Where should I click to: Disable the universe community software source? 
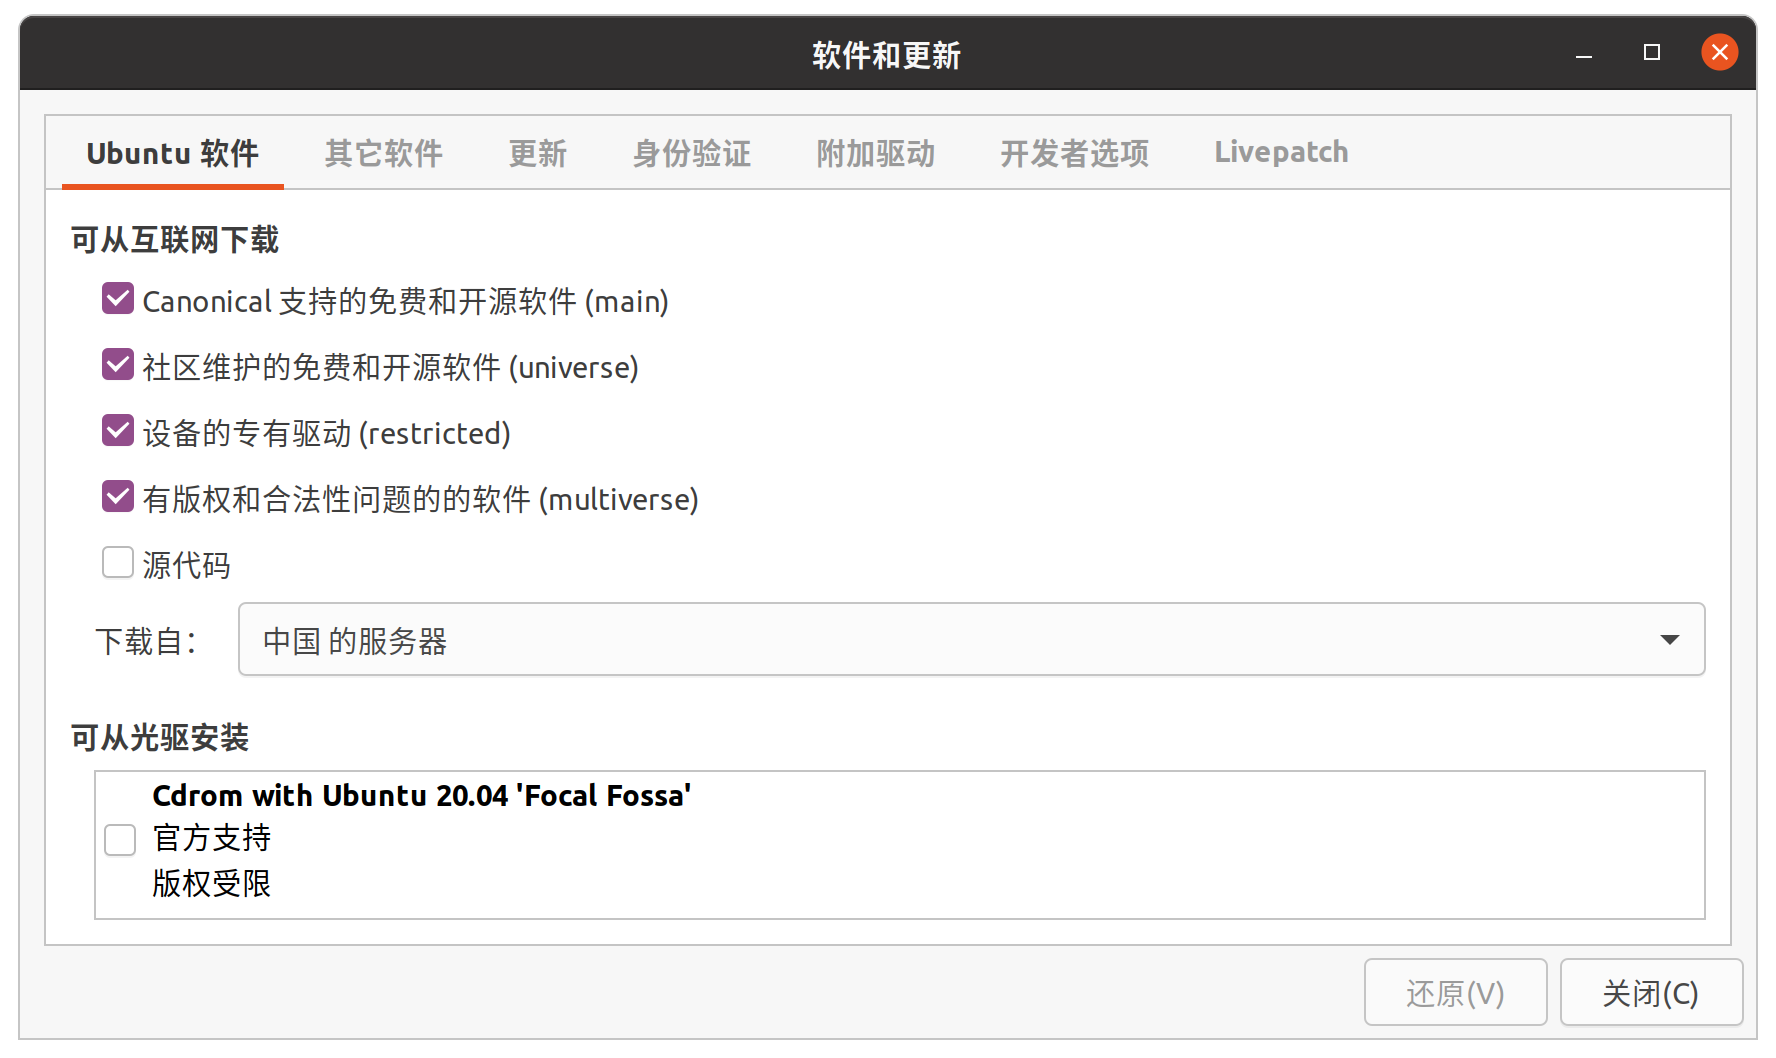click(117, 364)
